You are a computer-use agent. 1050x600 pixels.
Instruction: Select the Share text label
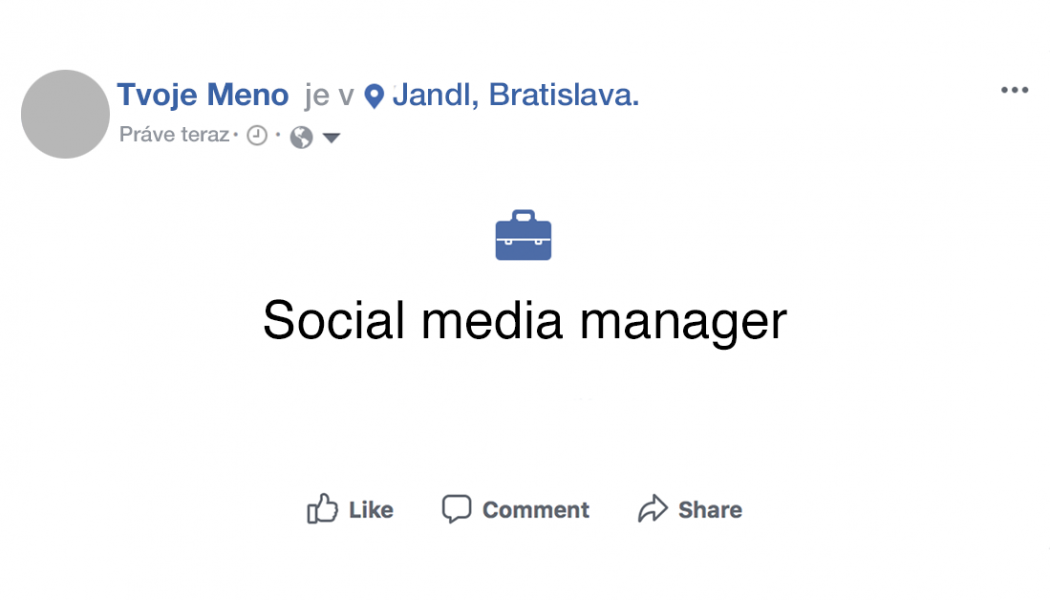point(710,510)
